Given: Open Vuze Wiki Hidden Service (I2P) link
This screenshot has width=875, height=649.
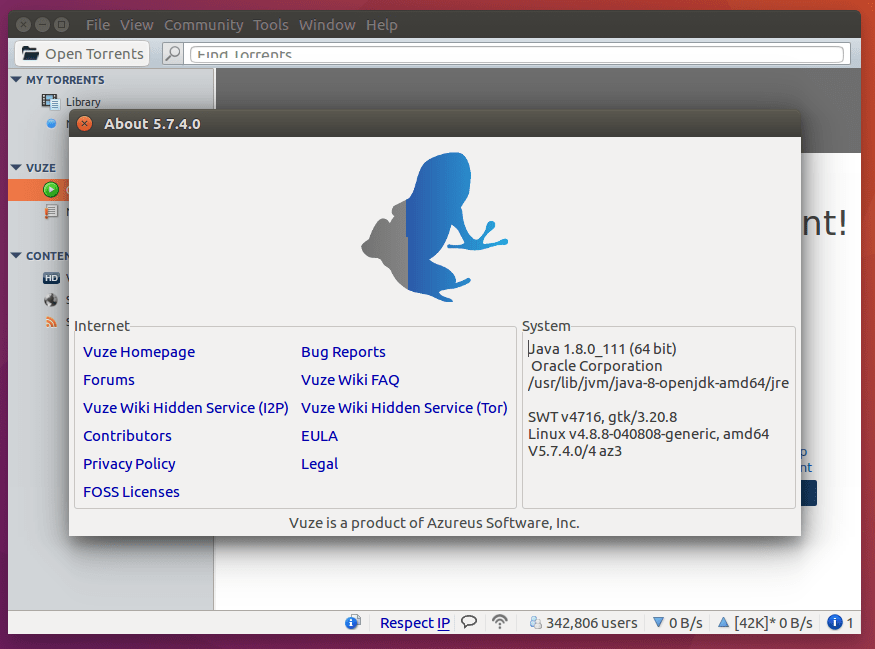Looking at the screenshot, I should pyautogui.click(x=186, y=408).
